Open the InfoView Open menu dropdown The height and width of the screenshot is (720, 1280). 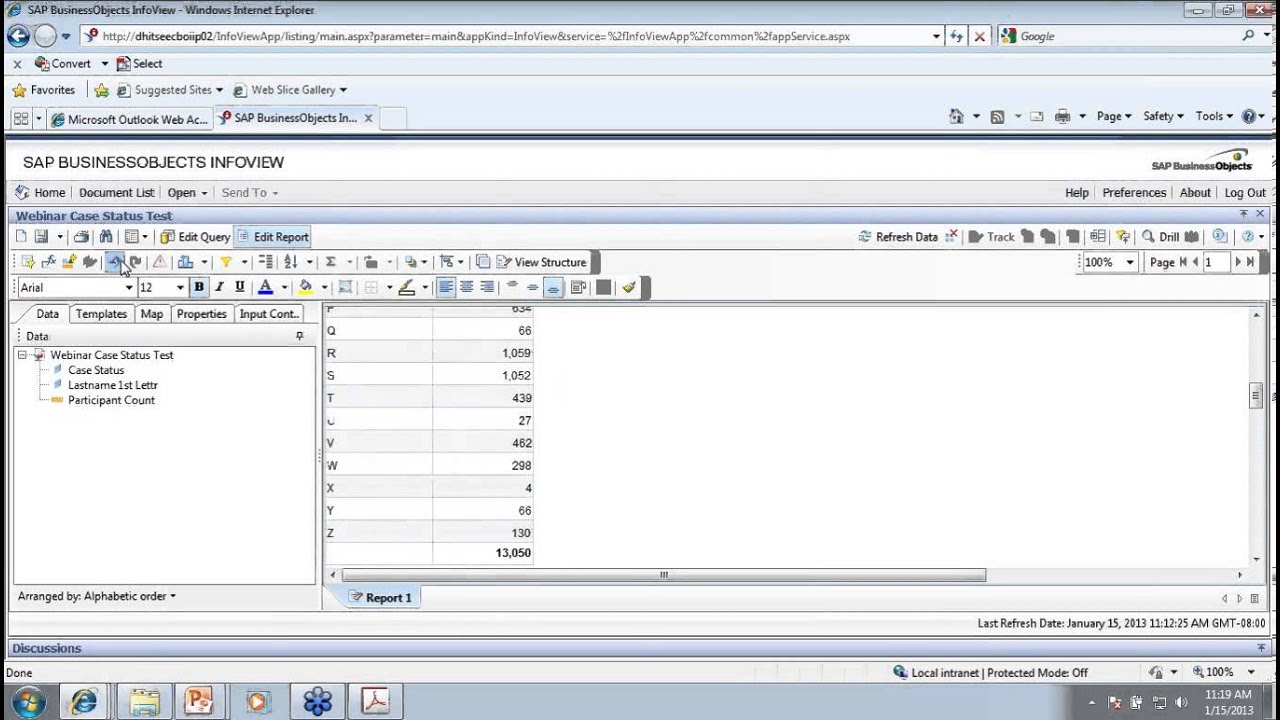pyautogui.click(x=187, y=193)
